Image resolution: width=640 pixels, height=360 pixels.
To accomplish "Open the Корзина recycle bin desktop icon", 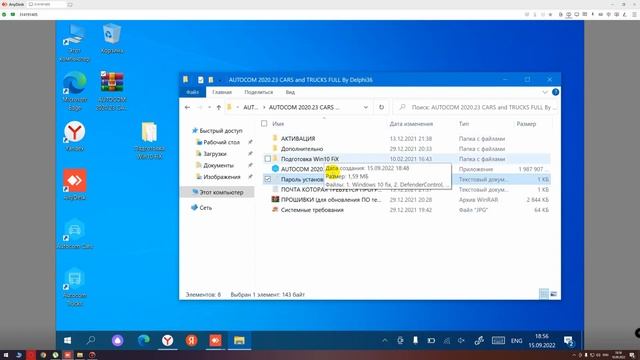I will 112,39.
